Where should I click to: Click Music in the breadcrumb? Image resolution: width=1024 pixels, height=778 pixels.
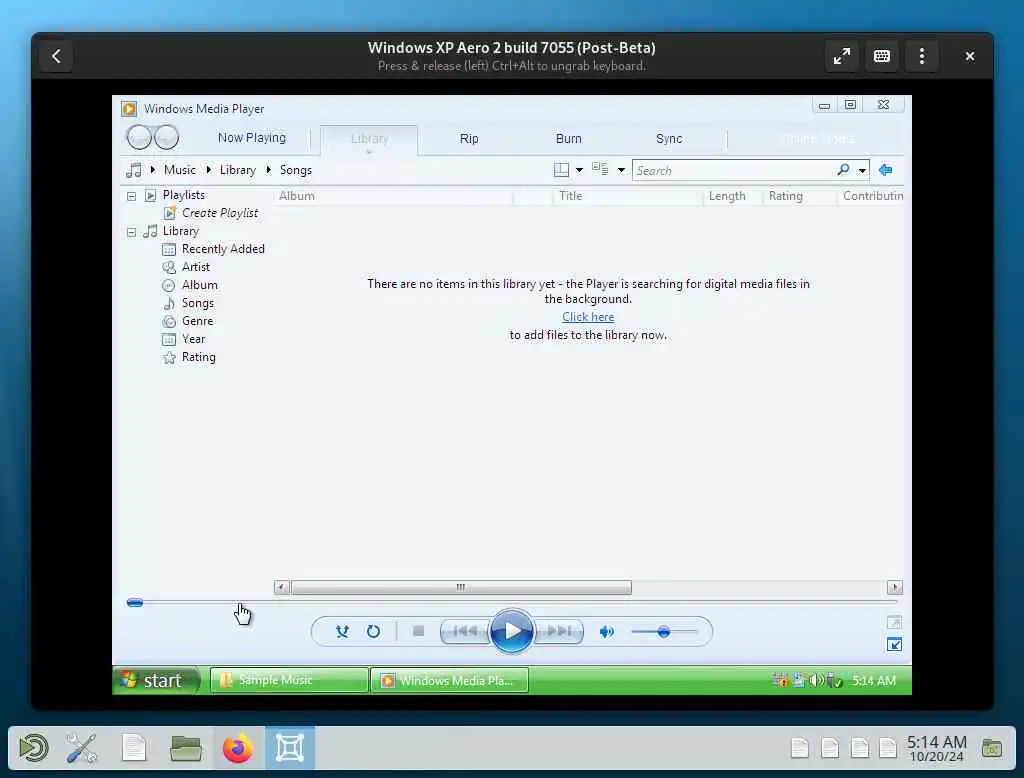[180, 170]
